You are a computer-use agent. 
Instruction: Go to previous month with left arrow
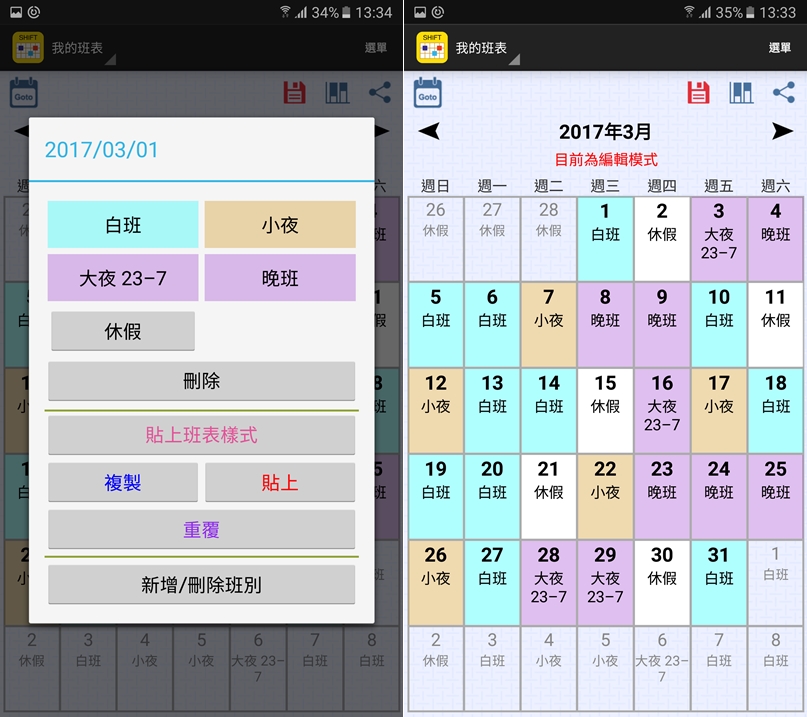tap(429, 131)
